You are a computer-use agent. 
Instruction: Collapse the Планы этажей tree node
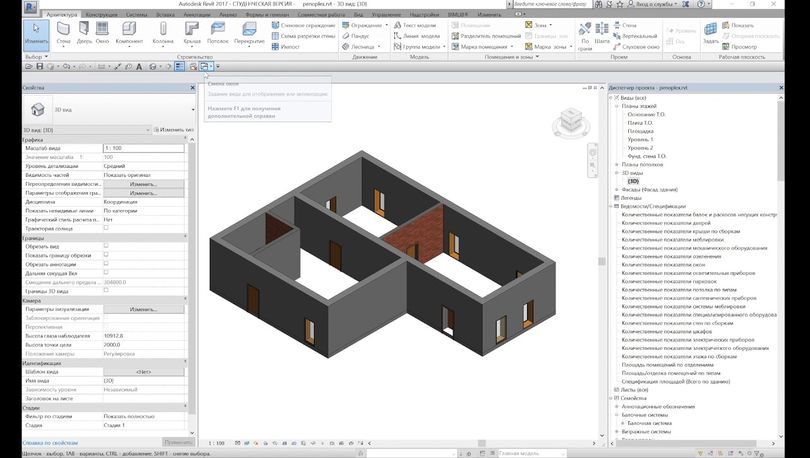618,106
